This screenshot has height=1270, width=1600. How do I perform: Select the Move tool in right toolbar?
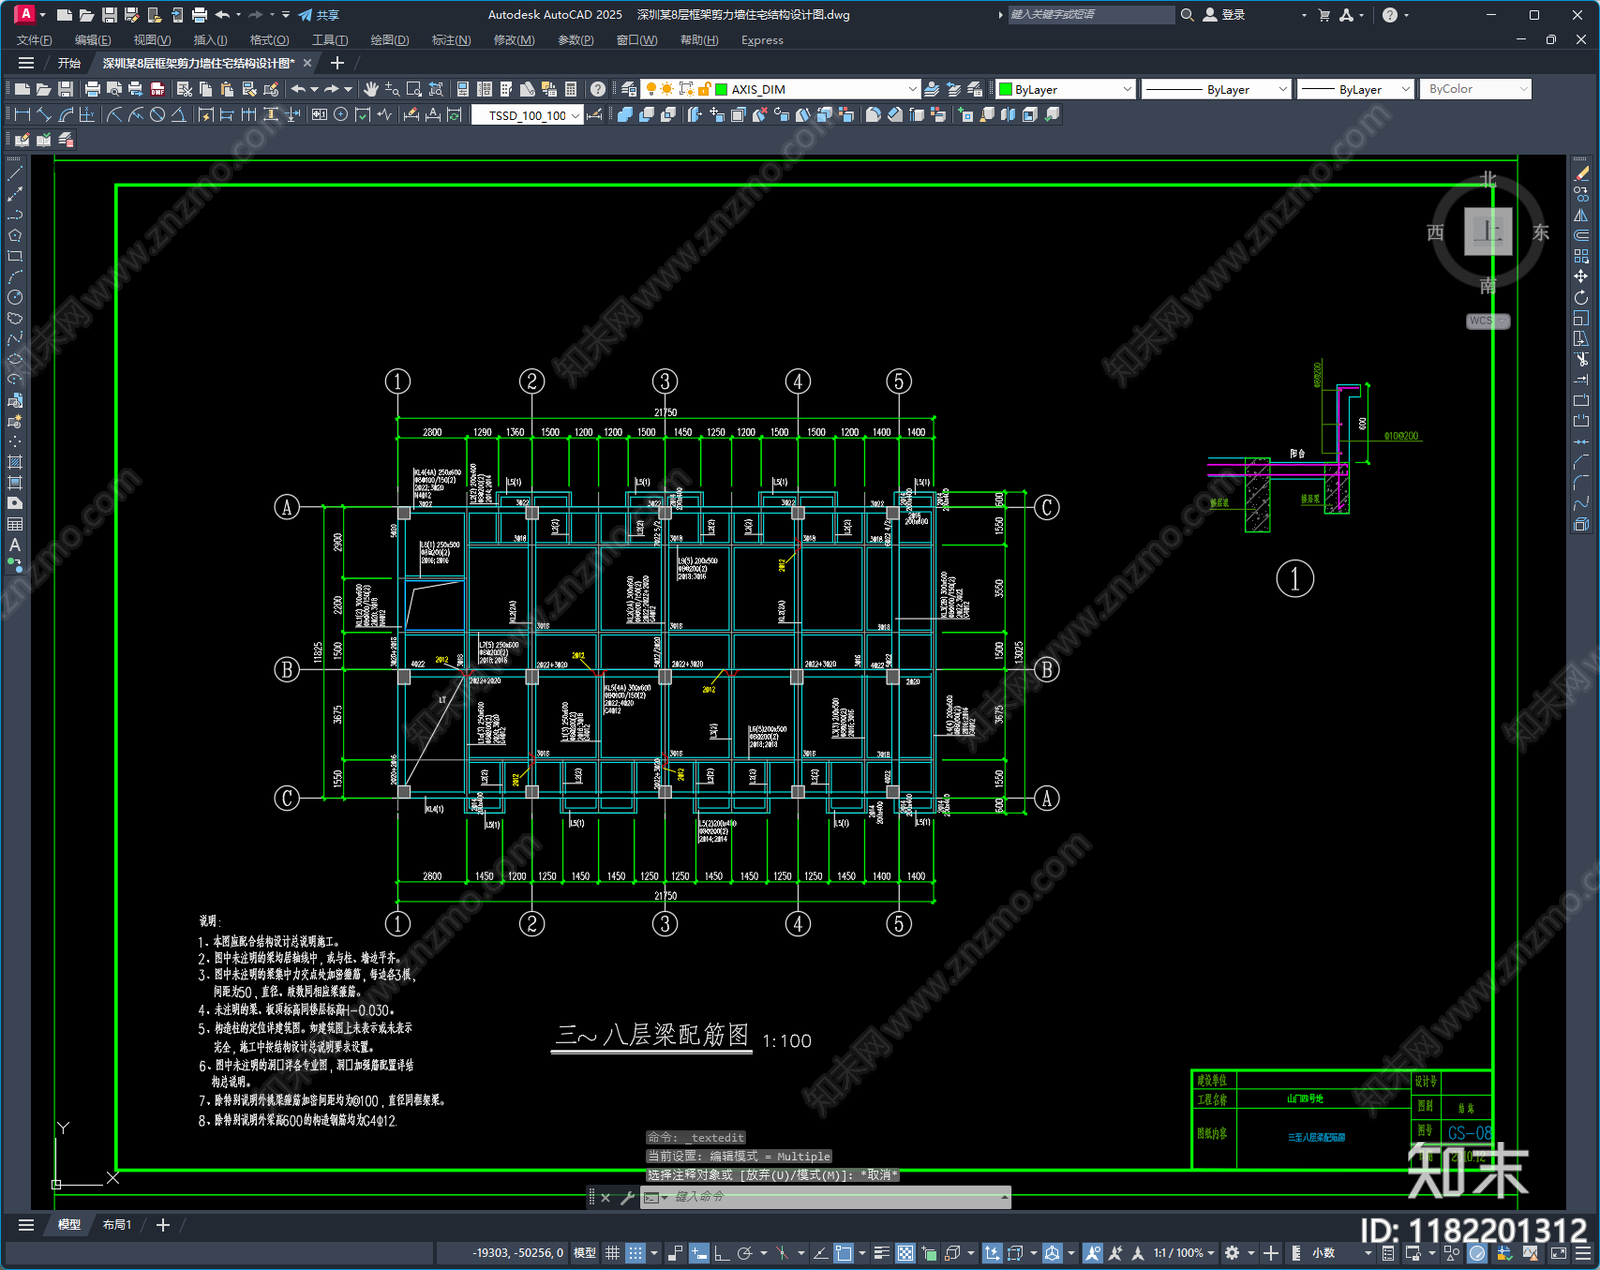1581,277
